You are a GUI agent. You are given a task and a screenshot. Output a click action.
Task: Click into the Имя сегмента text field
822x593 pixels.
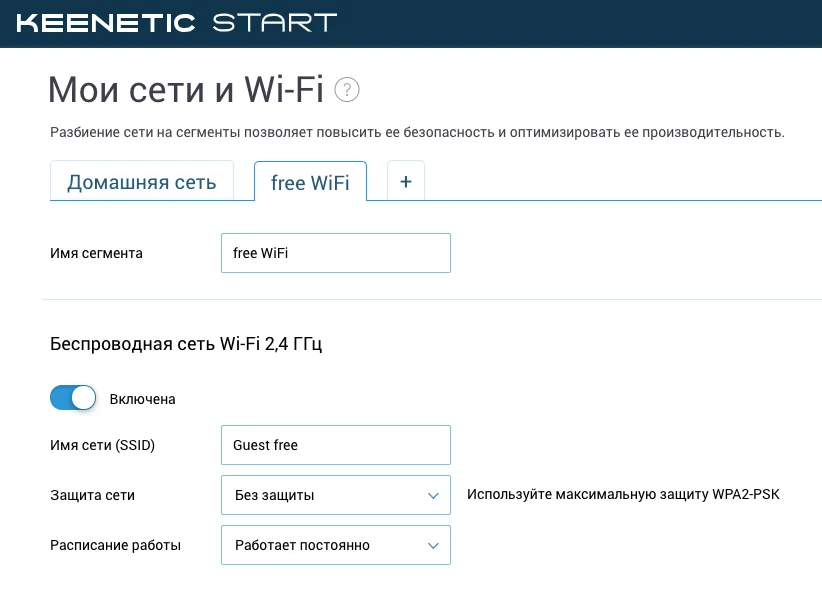pyautogui.click(x=336, y=253)
